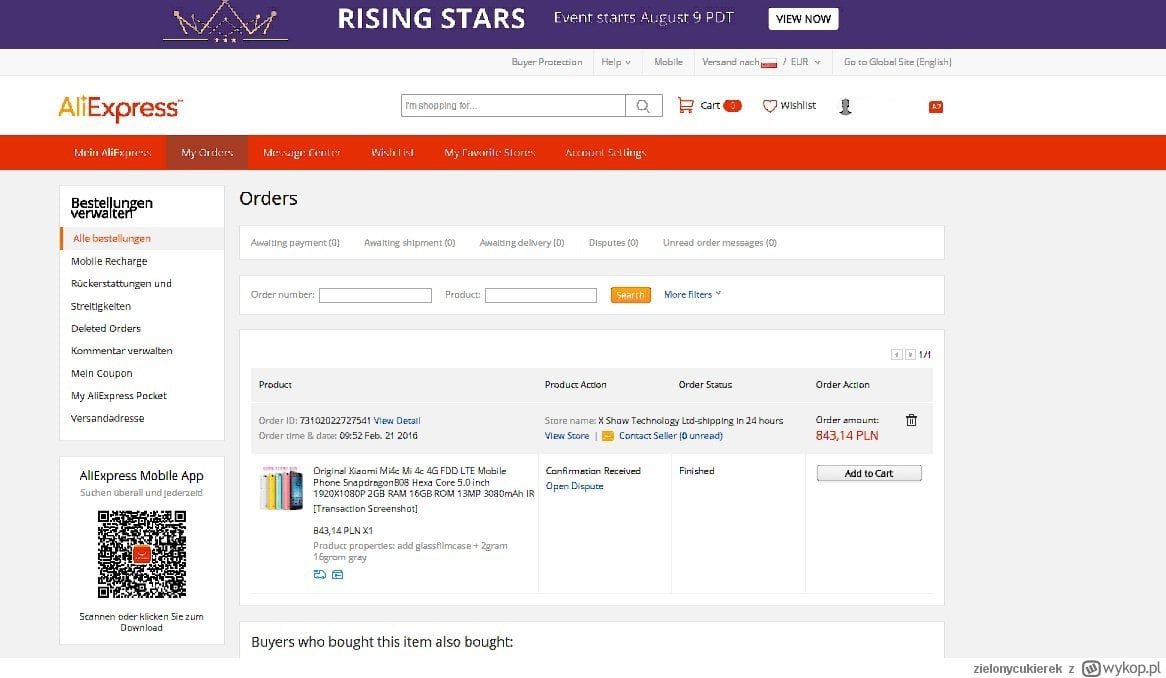This screenshot has height=678, width=1166.
Task: Click the Order number input field
Action: pos(376,295)
